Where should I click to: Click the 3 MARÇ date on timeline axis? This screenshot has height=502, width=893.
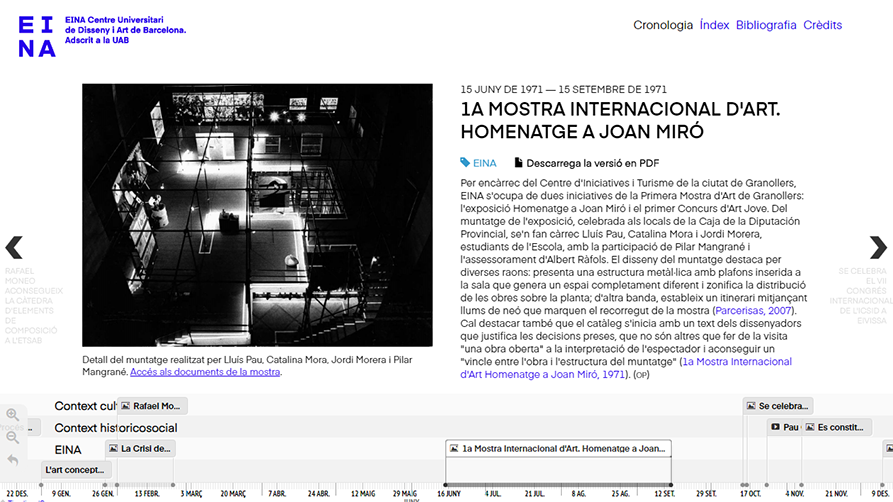pos(191,493)
